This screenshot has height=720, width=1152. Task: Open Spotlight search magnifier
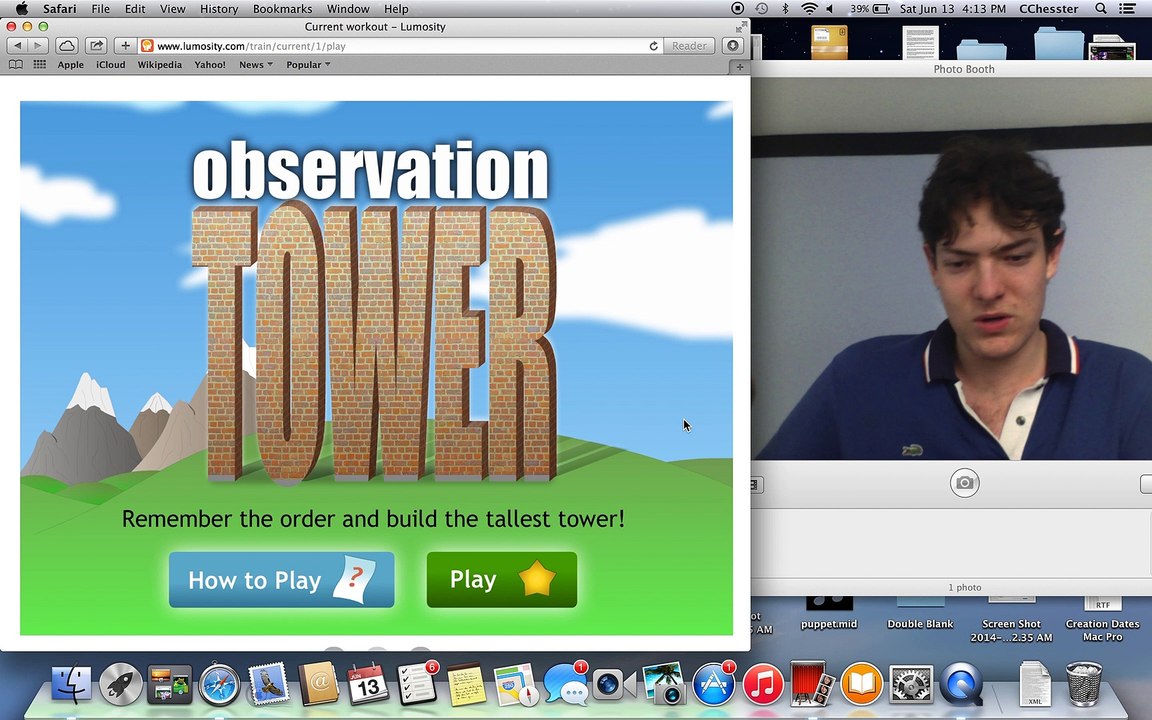point(1101,9)
